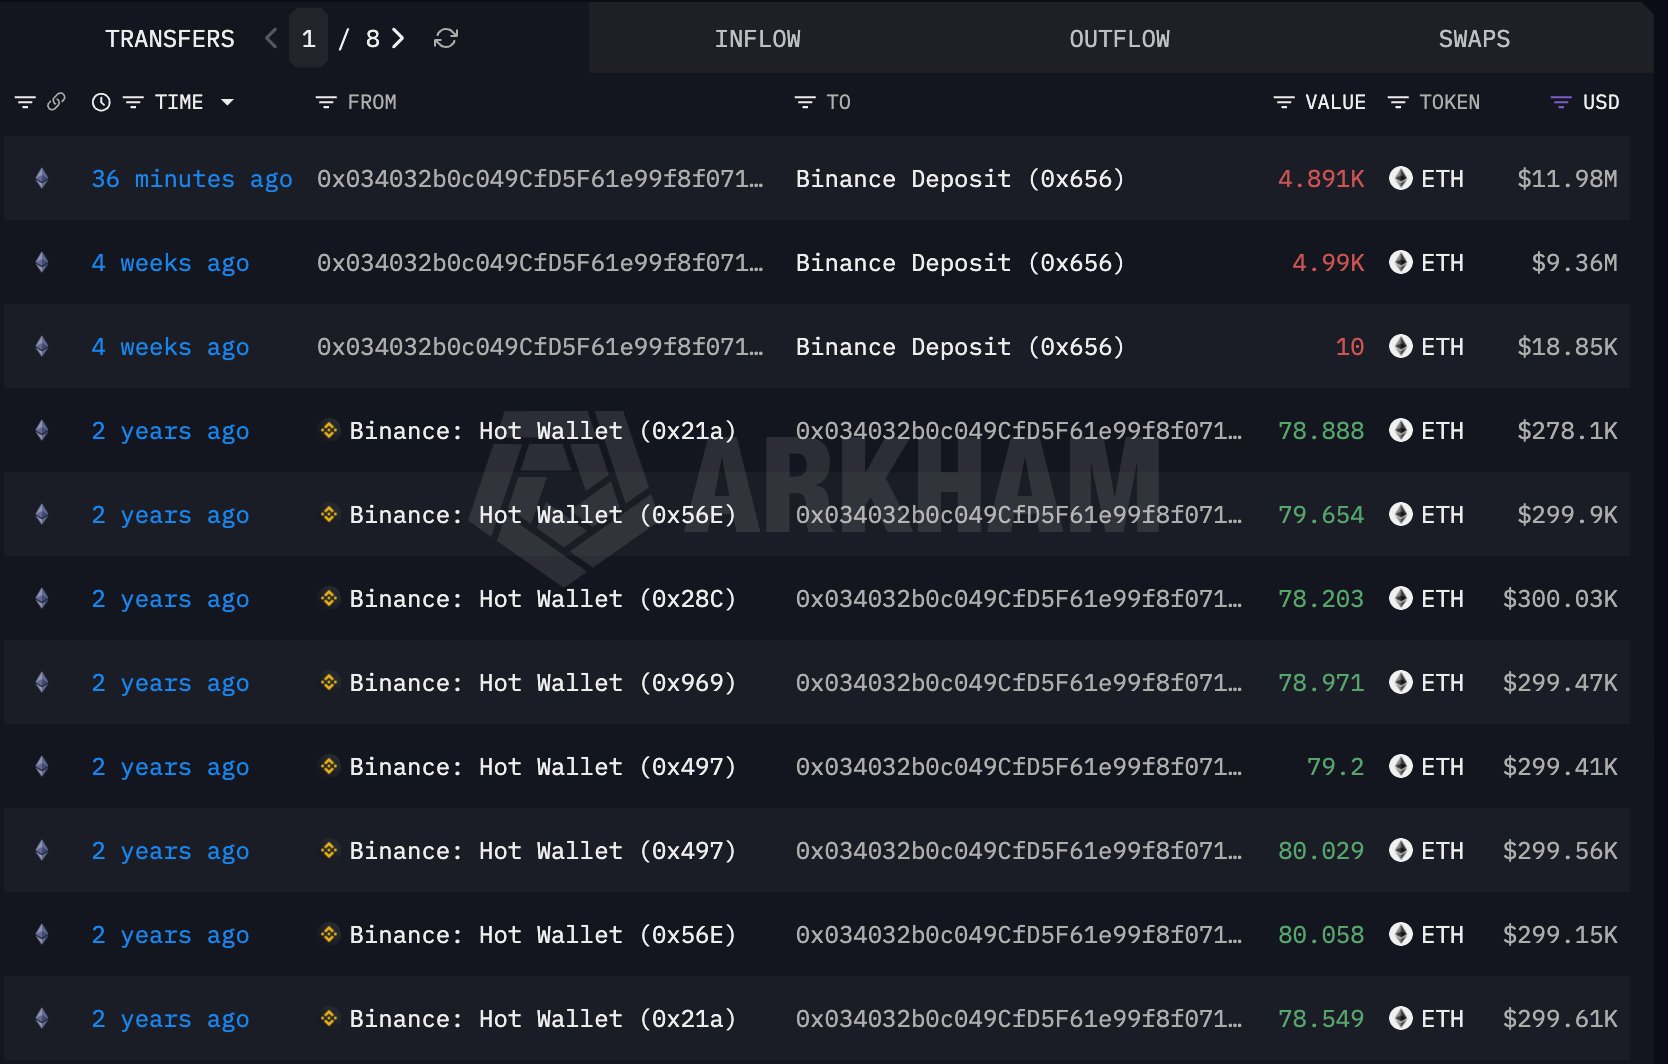Image resolution: width=1668 pixels, height=1064 pixels.
Task: Click the USD column header
Action: coord(1600,102)
